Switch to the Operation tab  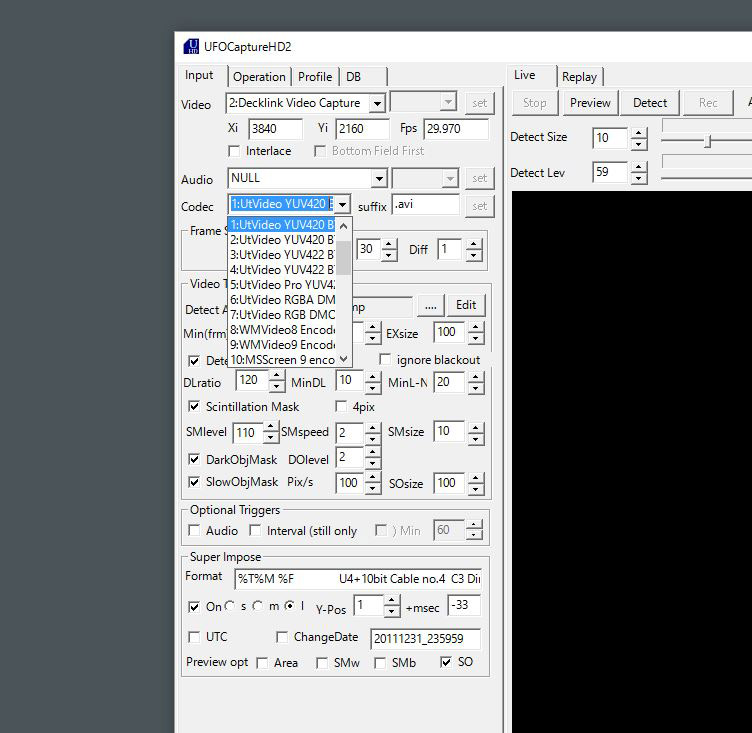point(259,77)
